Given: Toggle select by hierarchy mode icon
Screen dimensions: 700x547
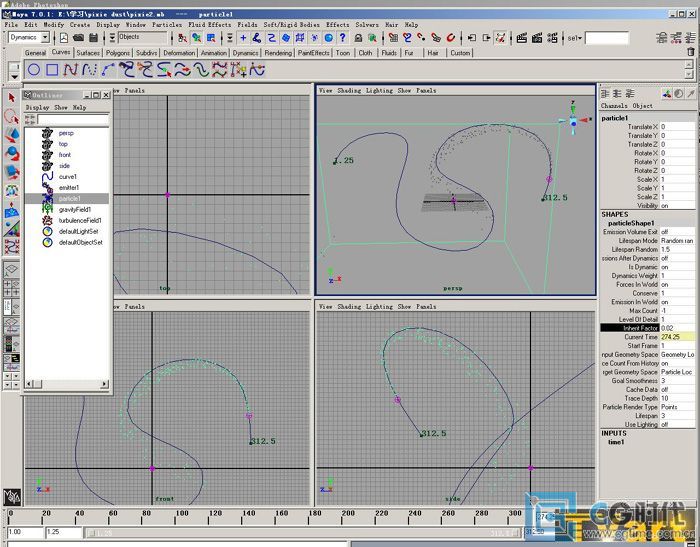Looking at the screenshot, I should pos(182,38).
